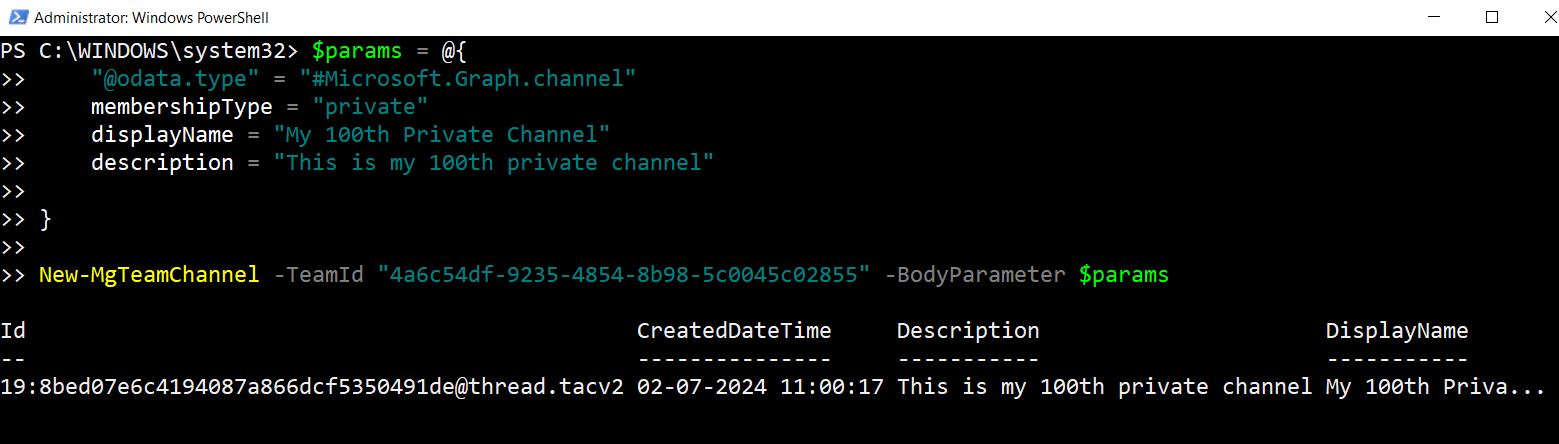Click the "private" string value

coord(370,106)
